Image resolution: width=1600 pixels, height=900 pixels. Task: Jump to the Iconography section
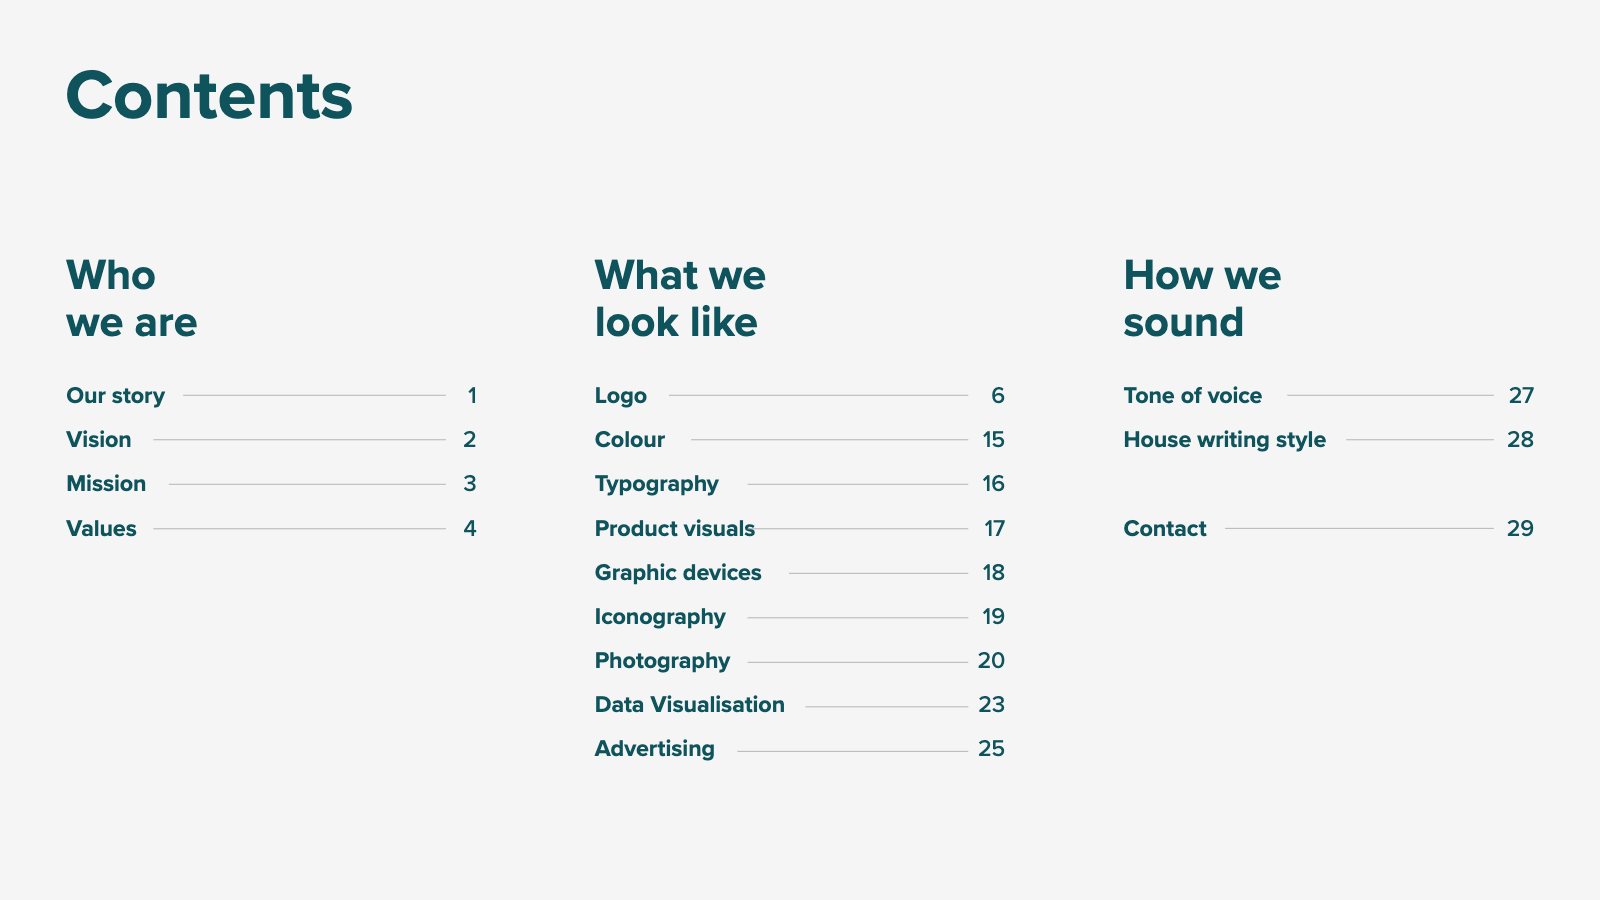point(800,617)
